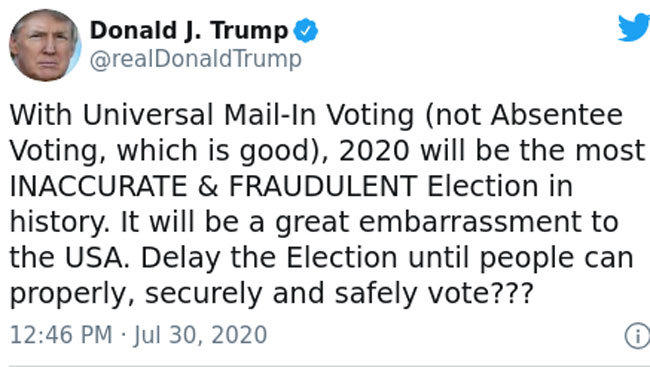This screenshot has width=650, height=367.
Task: Click the words Delay the Election
Action: [x=269, y=258]
